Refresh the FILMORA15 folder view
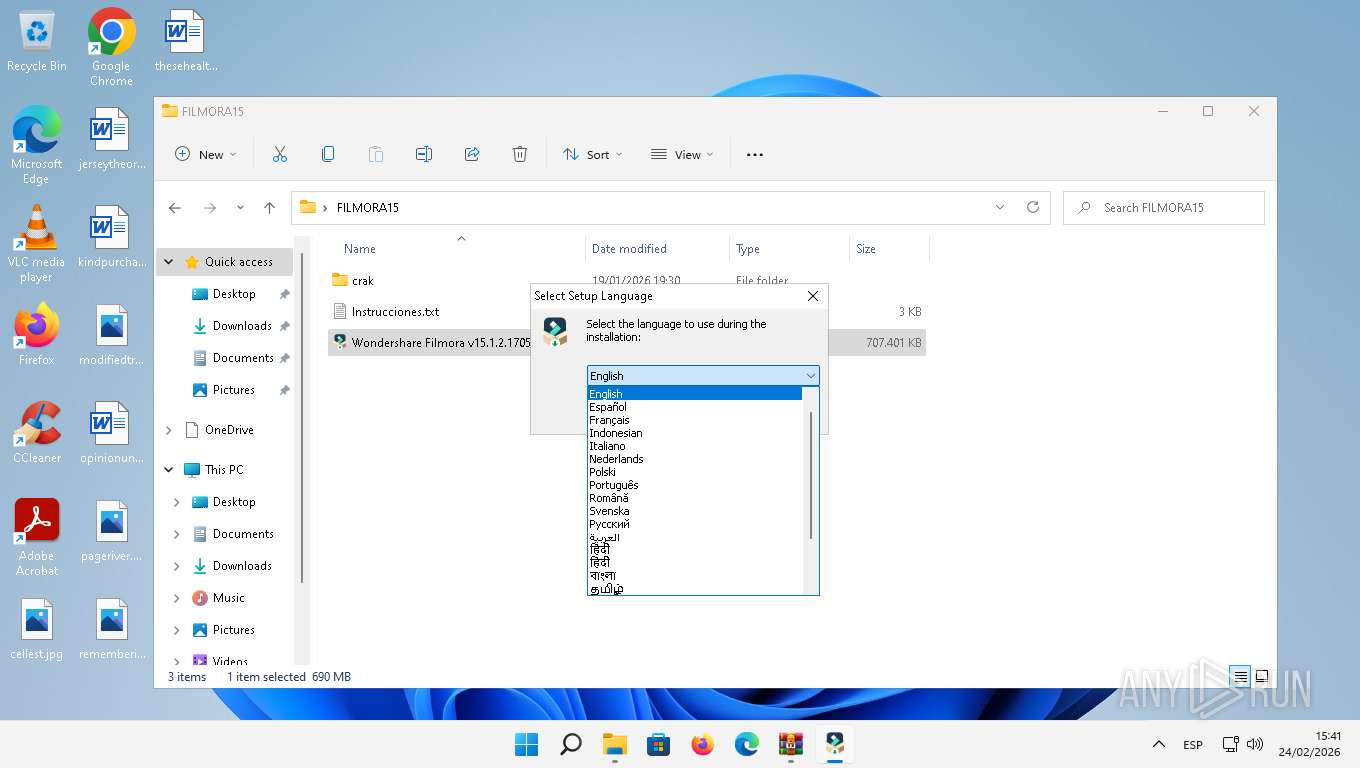The height and width of the screenshot is (768, 1360). 1033,207
